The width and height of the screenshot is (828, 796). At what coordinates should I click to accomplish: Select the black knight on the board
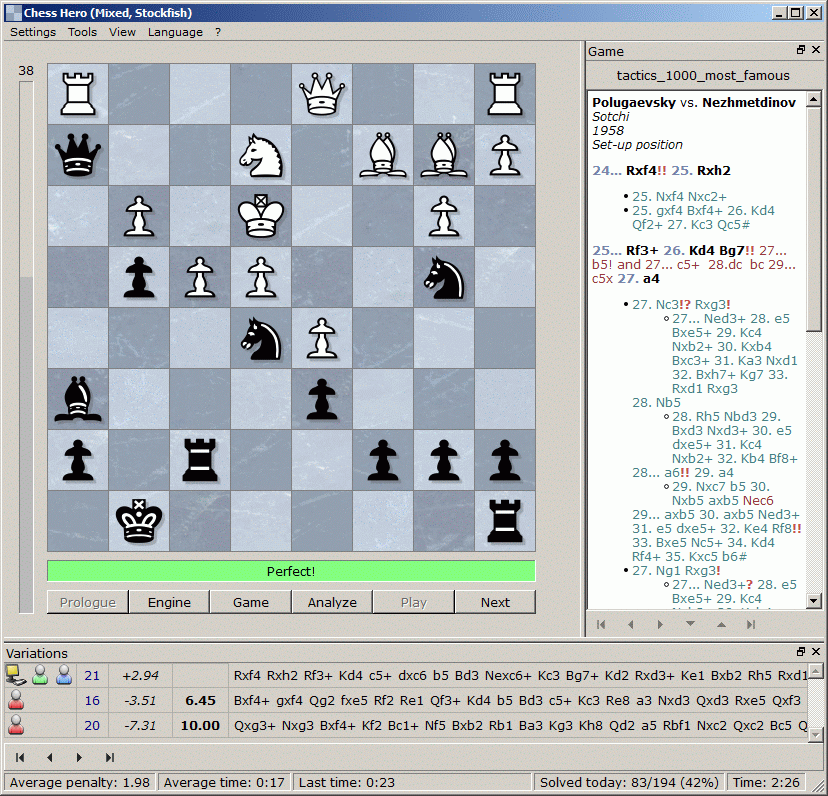coord(443,278)
